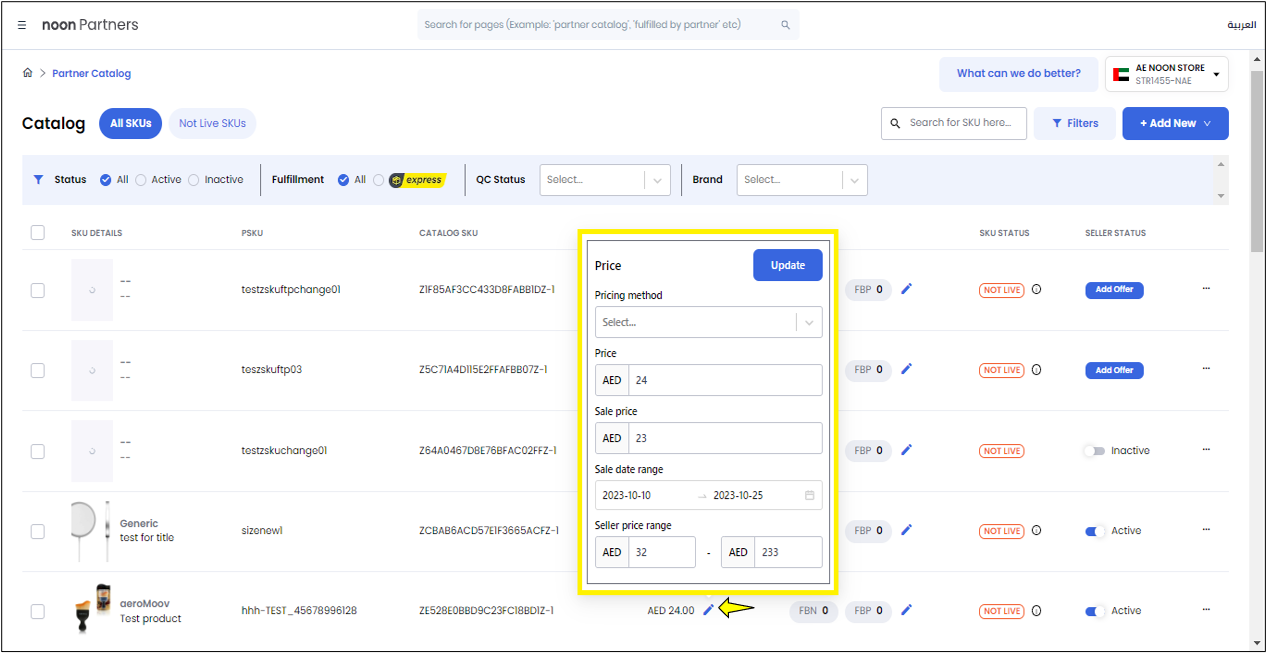The height and width of the screenshot is (655, 1269).
Task: Open info icon beside first NOT LIVE status
Action: click(1036, 290)
